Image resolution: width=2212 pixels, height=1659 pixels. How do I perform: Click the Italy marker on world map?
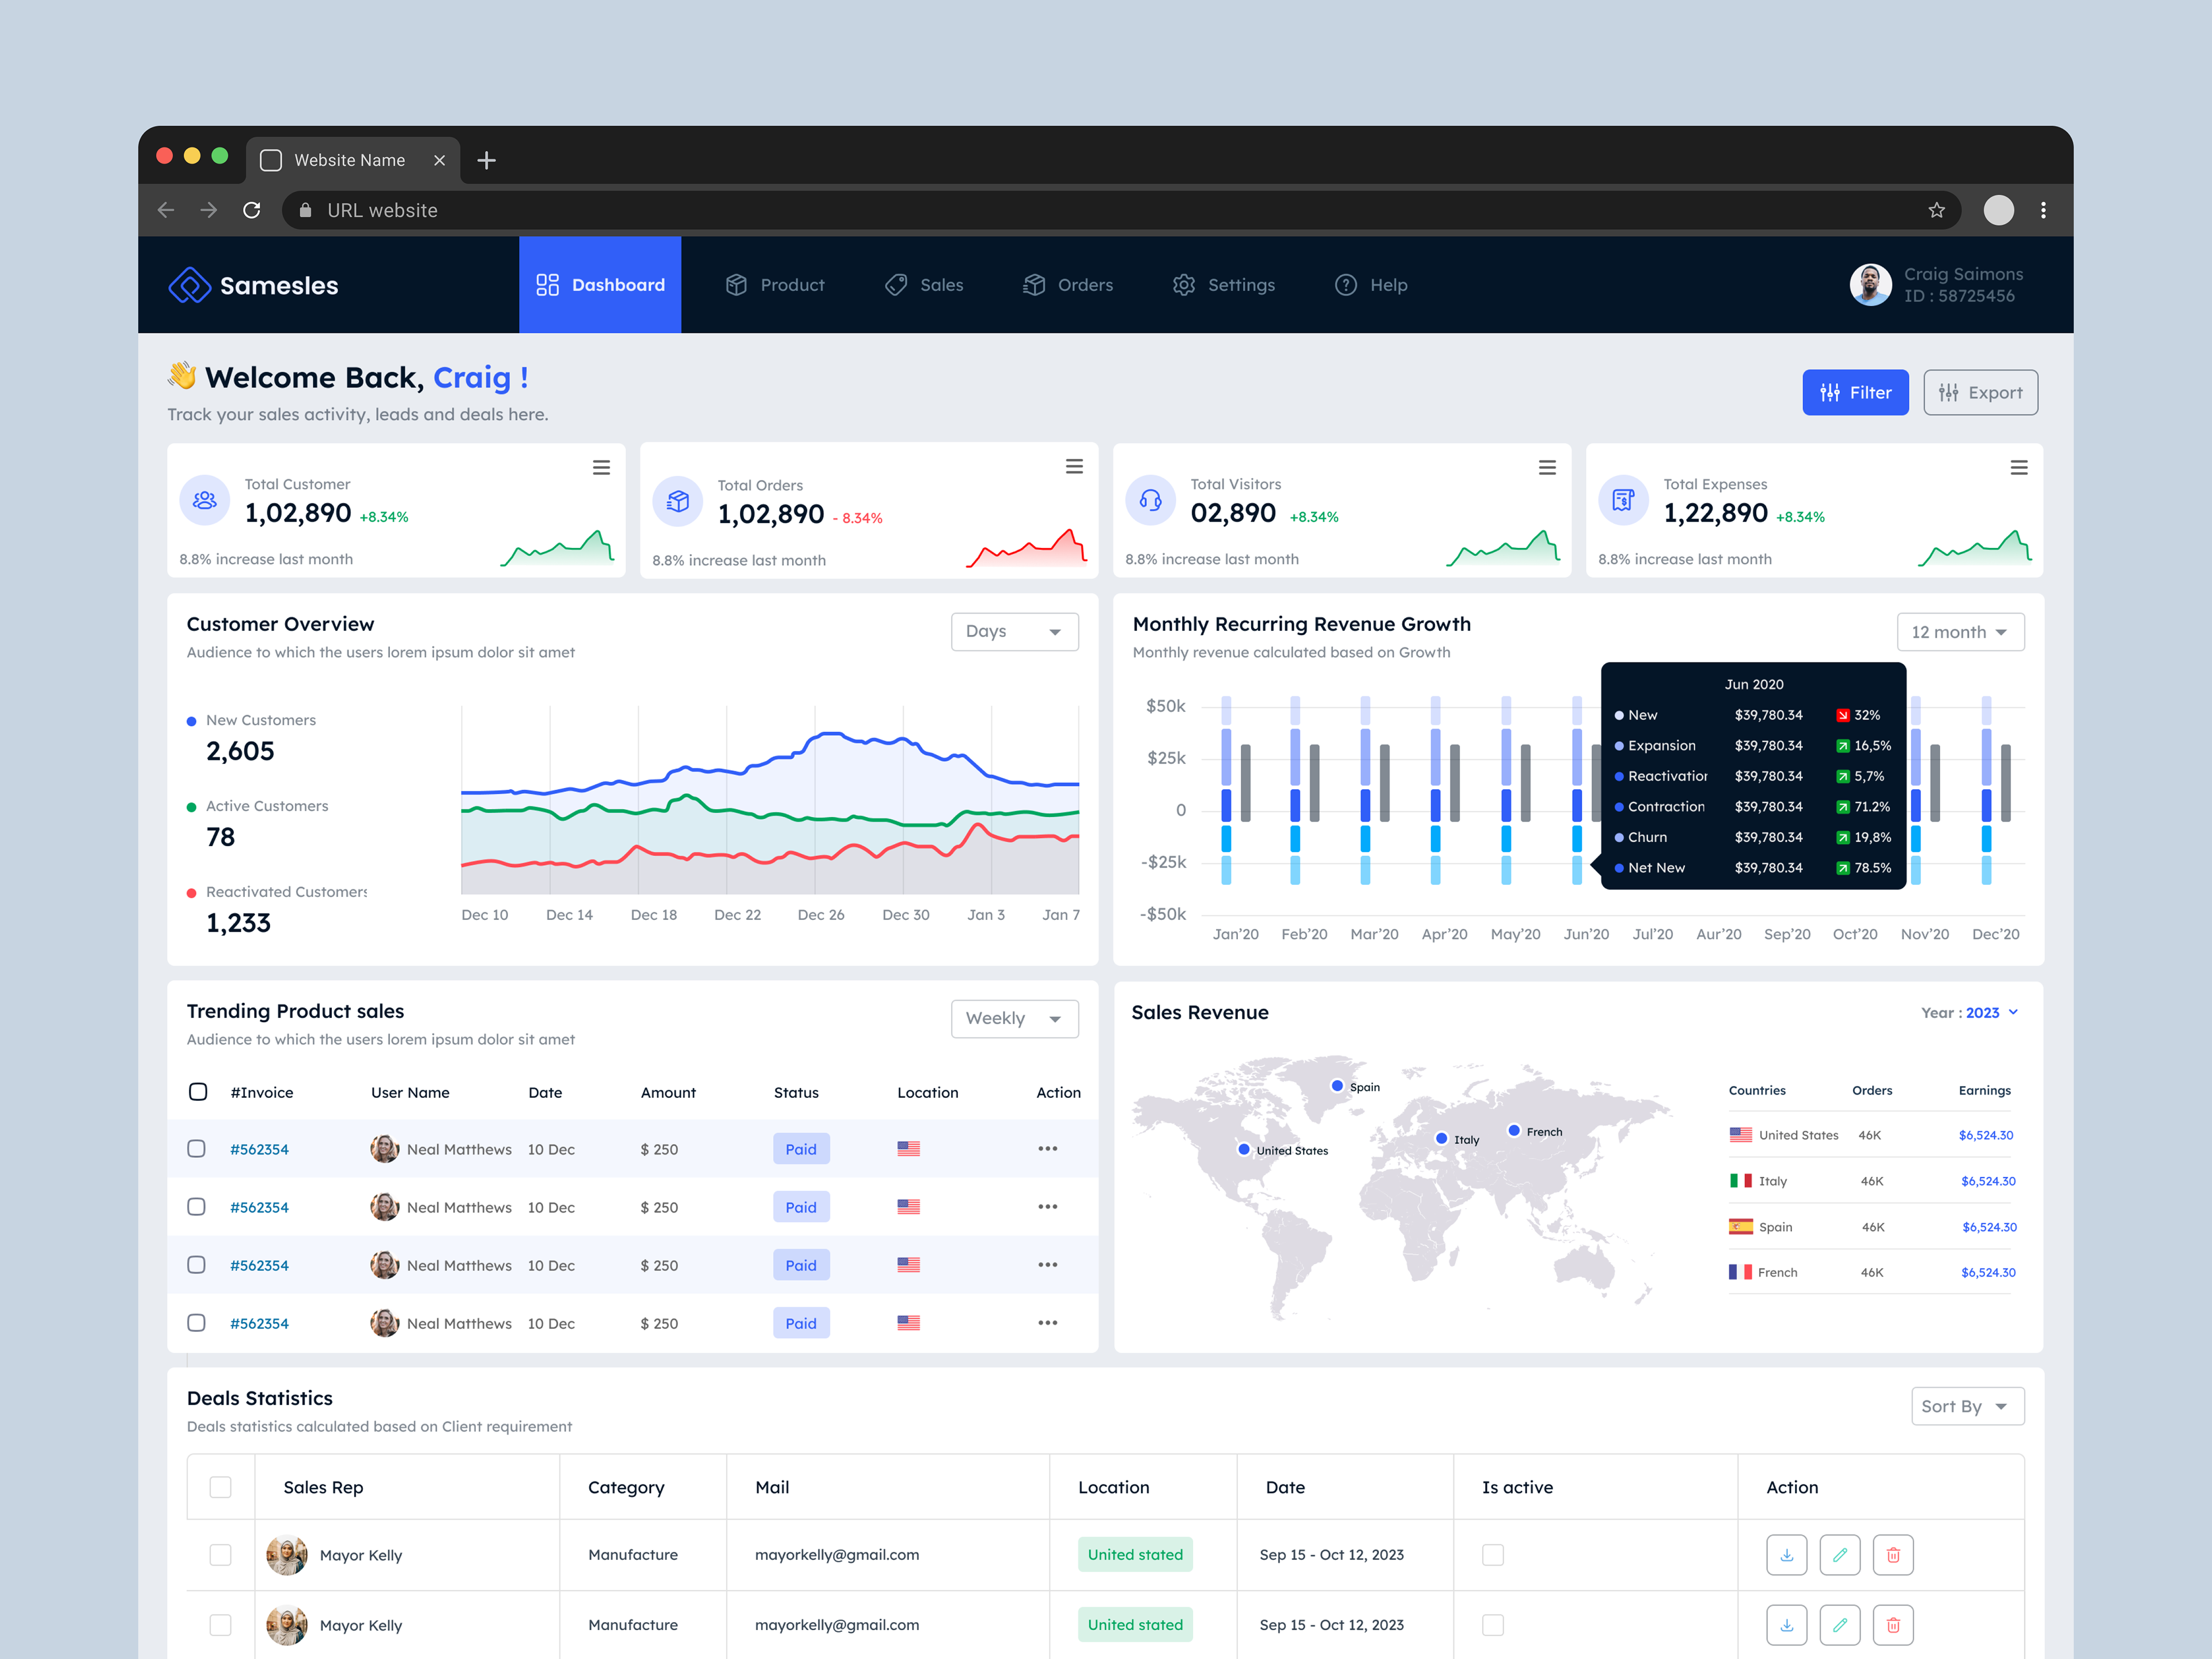click(1441, 1138)
